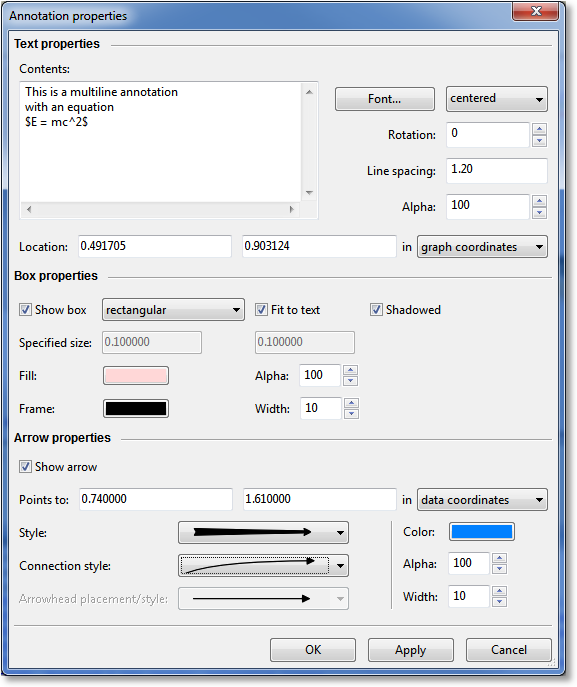The height and width of the screenshot is (687, 577).
Task: Uncheck the Fit to text checkbox
Action: [x=261, y=310]
